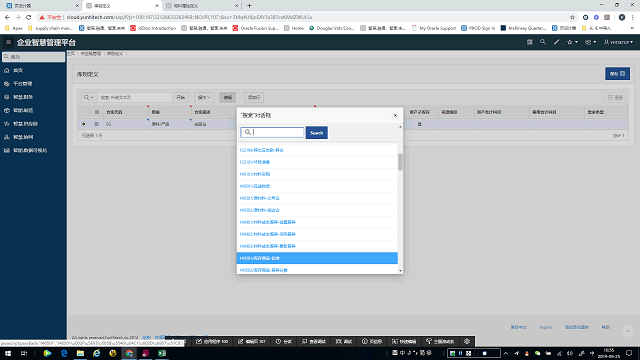Reload the page with browser refresh icon
The height and width of the screenshot is (360, 640).
coord(29,17)
